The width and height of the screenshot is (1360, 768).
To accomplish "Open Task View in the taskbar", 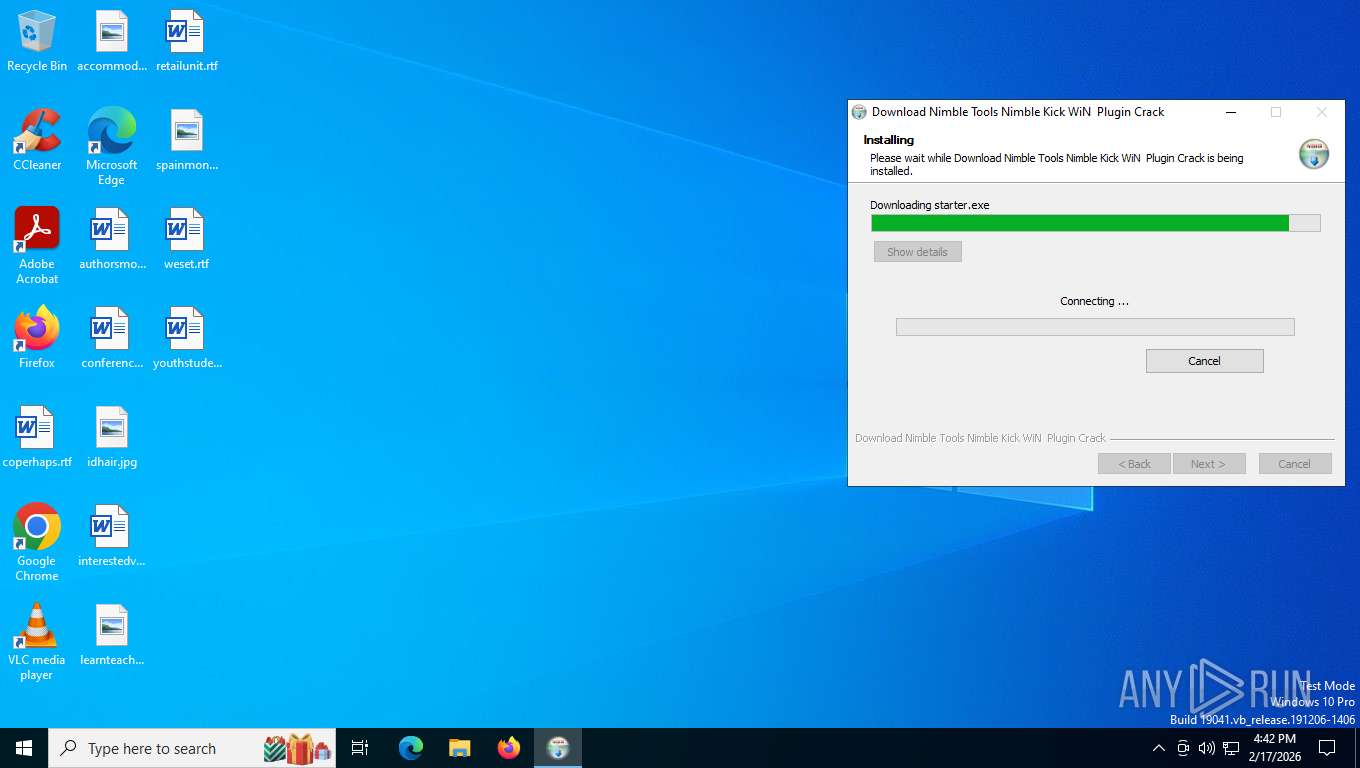I will (360, 748).
